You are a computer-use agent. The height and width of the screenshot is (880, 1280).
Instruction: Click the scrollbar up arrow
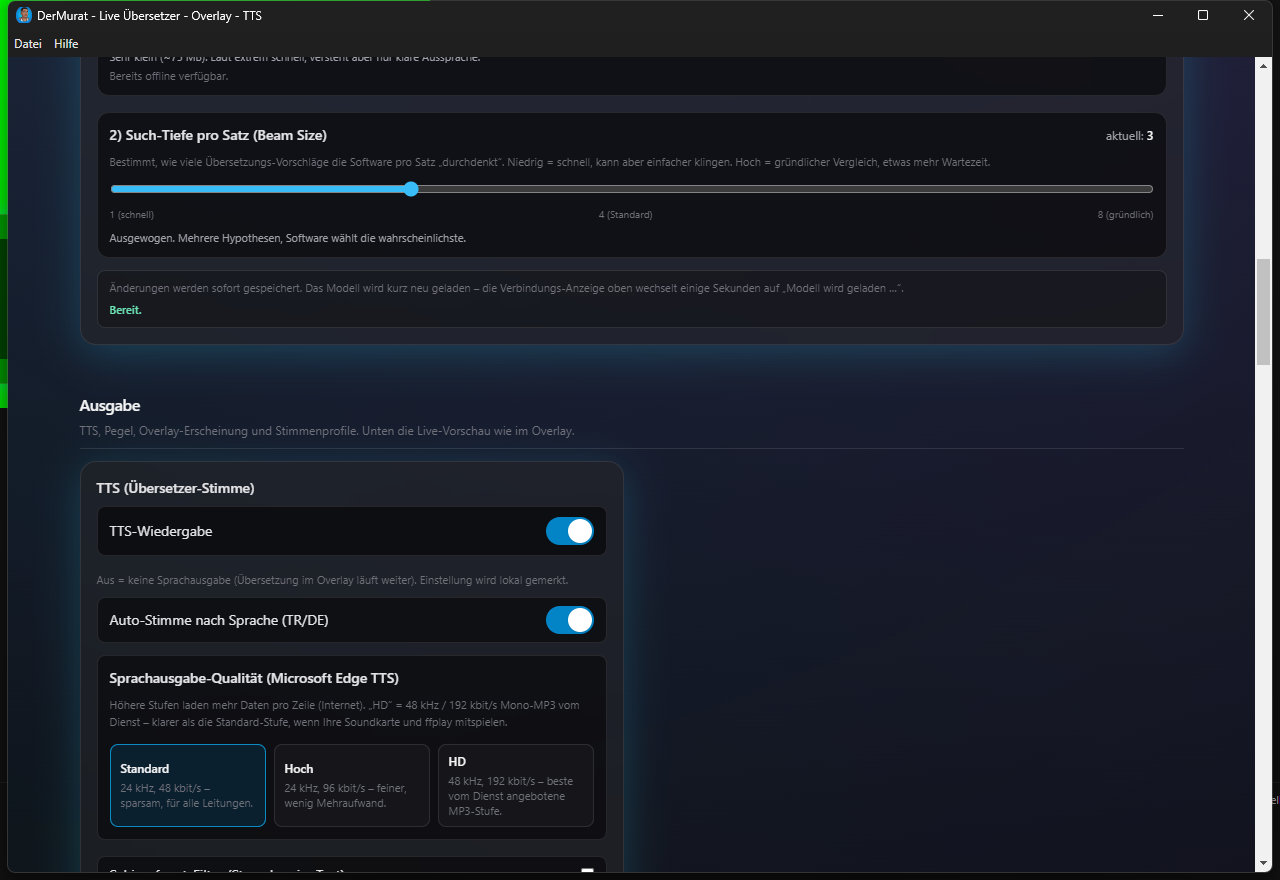pos(1263,65)
